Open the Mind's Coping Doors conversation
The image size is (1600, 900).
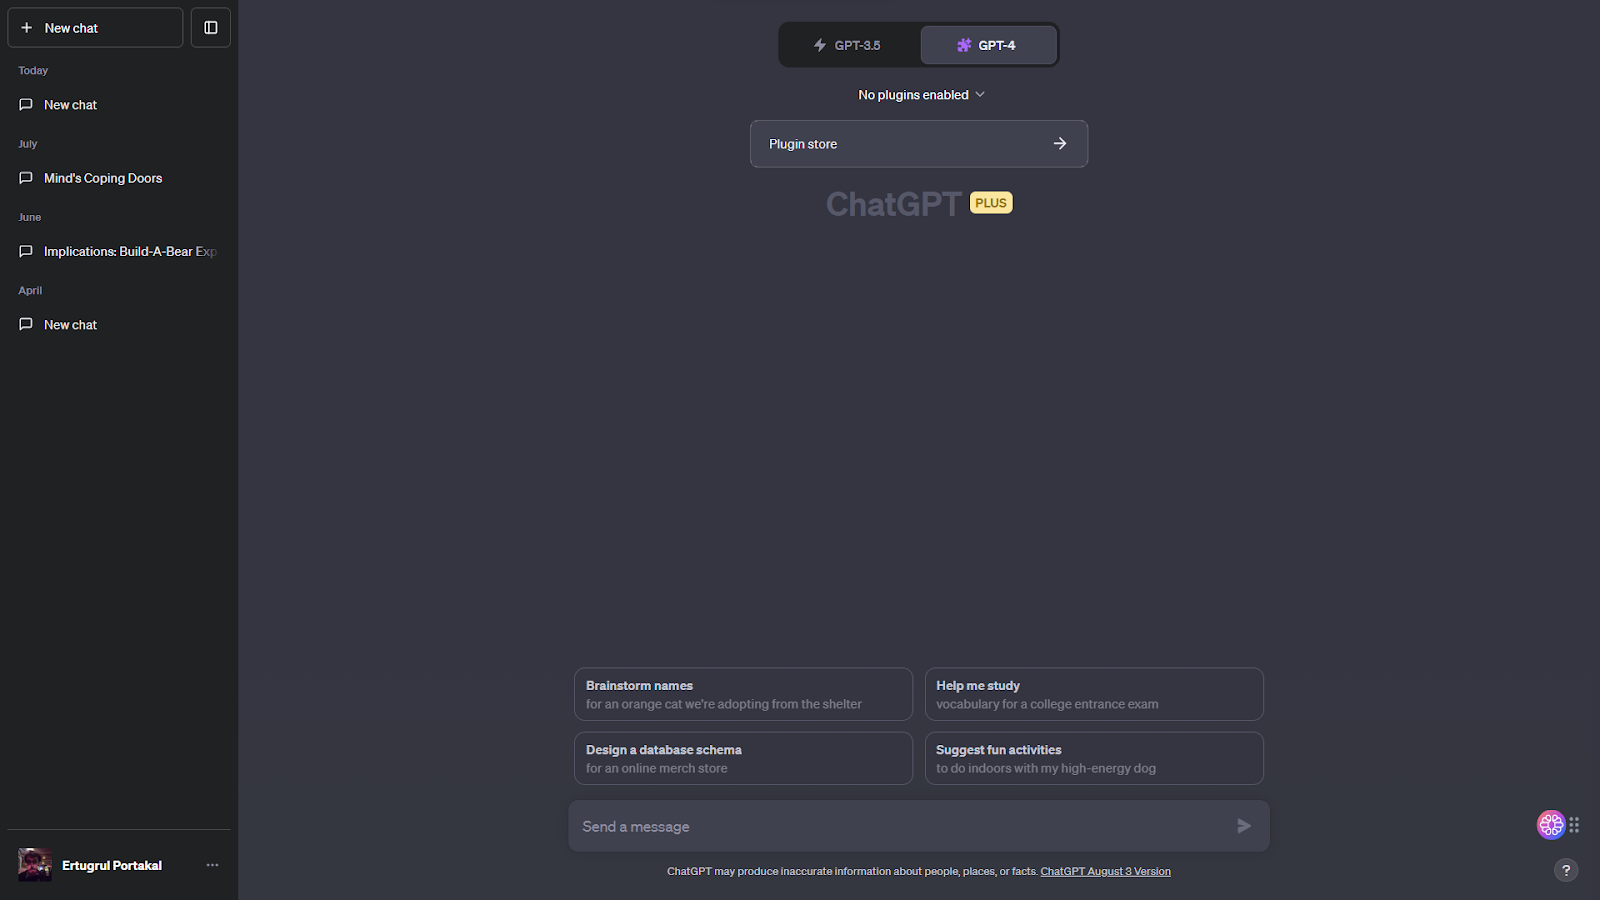[x=119, y=178]
